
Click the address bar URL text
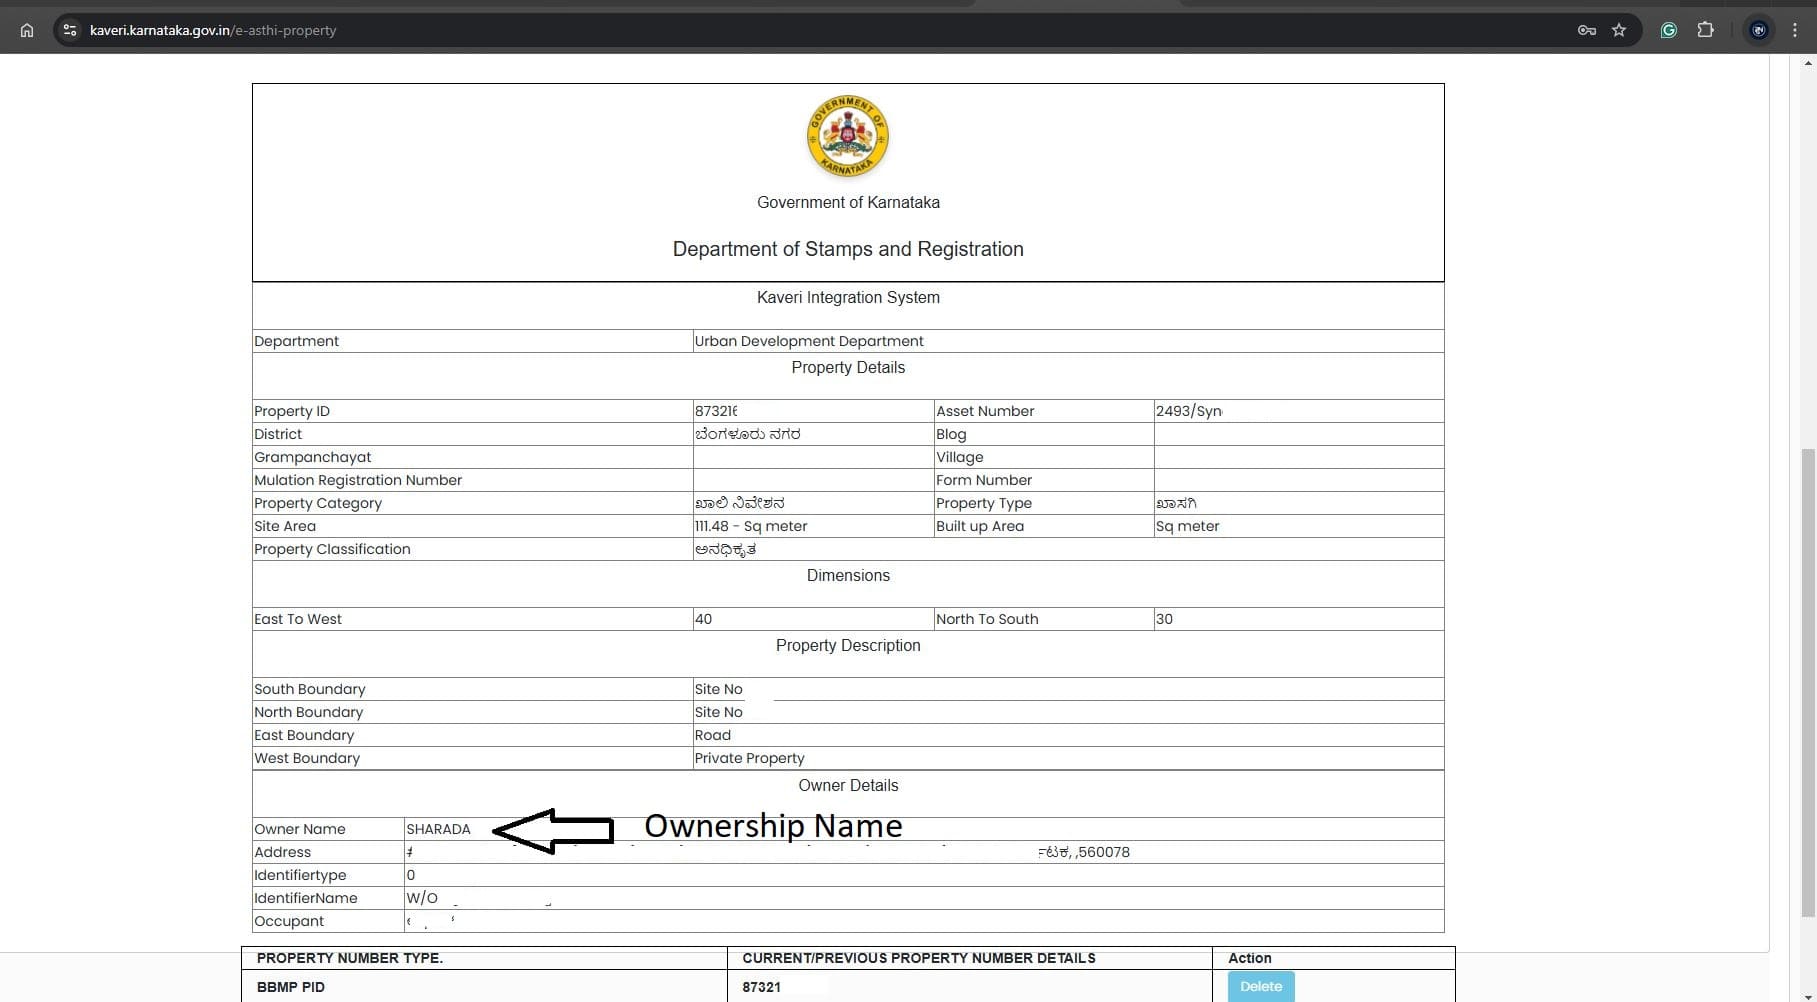(x=213, y=30)
